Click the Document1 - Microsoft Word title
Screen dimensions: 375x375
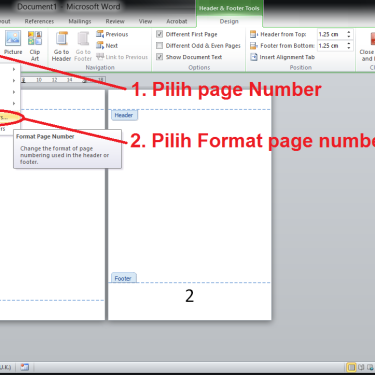[x=69, y=7]
